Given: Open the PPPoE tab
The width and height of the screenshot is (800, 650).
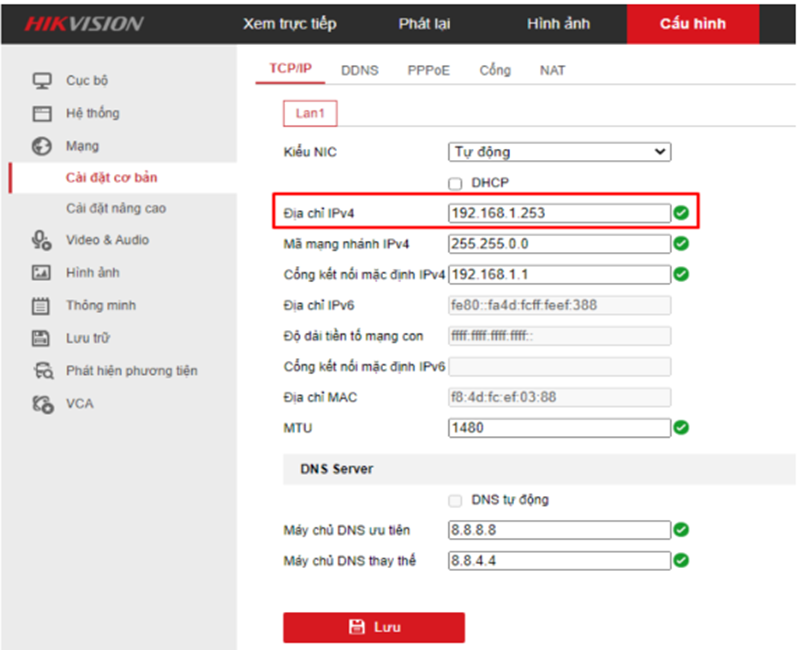Looking at the screenshot, I should 428,70.
